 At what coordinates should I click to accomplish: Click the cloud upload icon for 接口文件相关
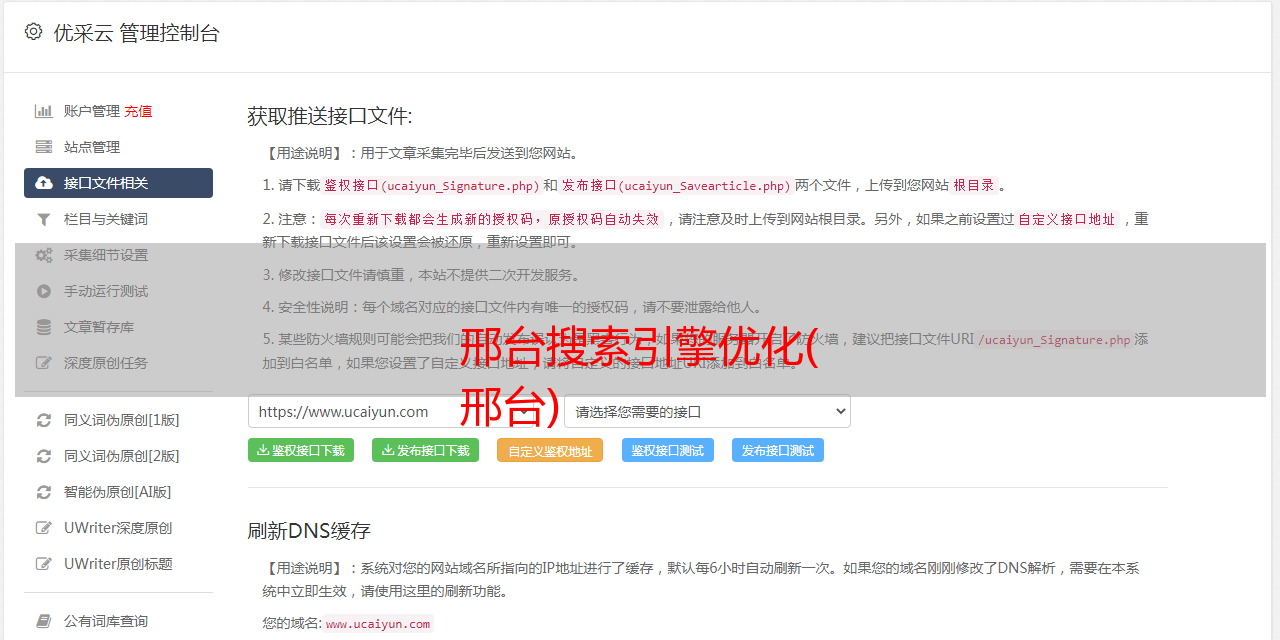pos(44,183)
